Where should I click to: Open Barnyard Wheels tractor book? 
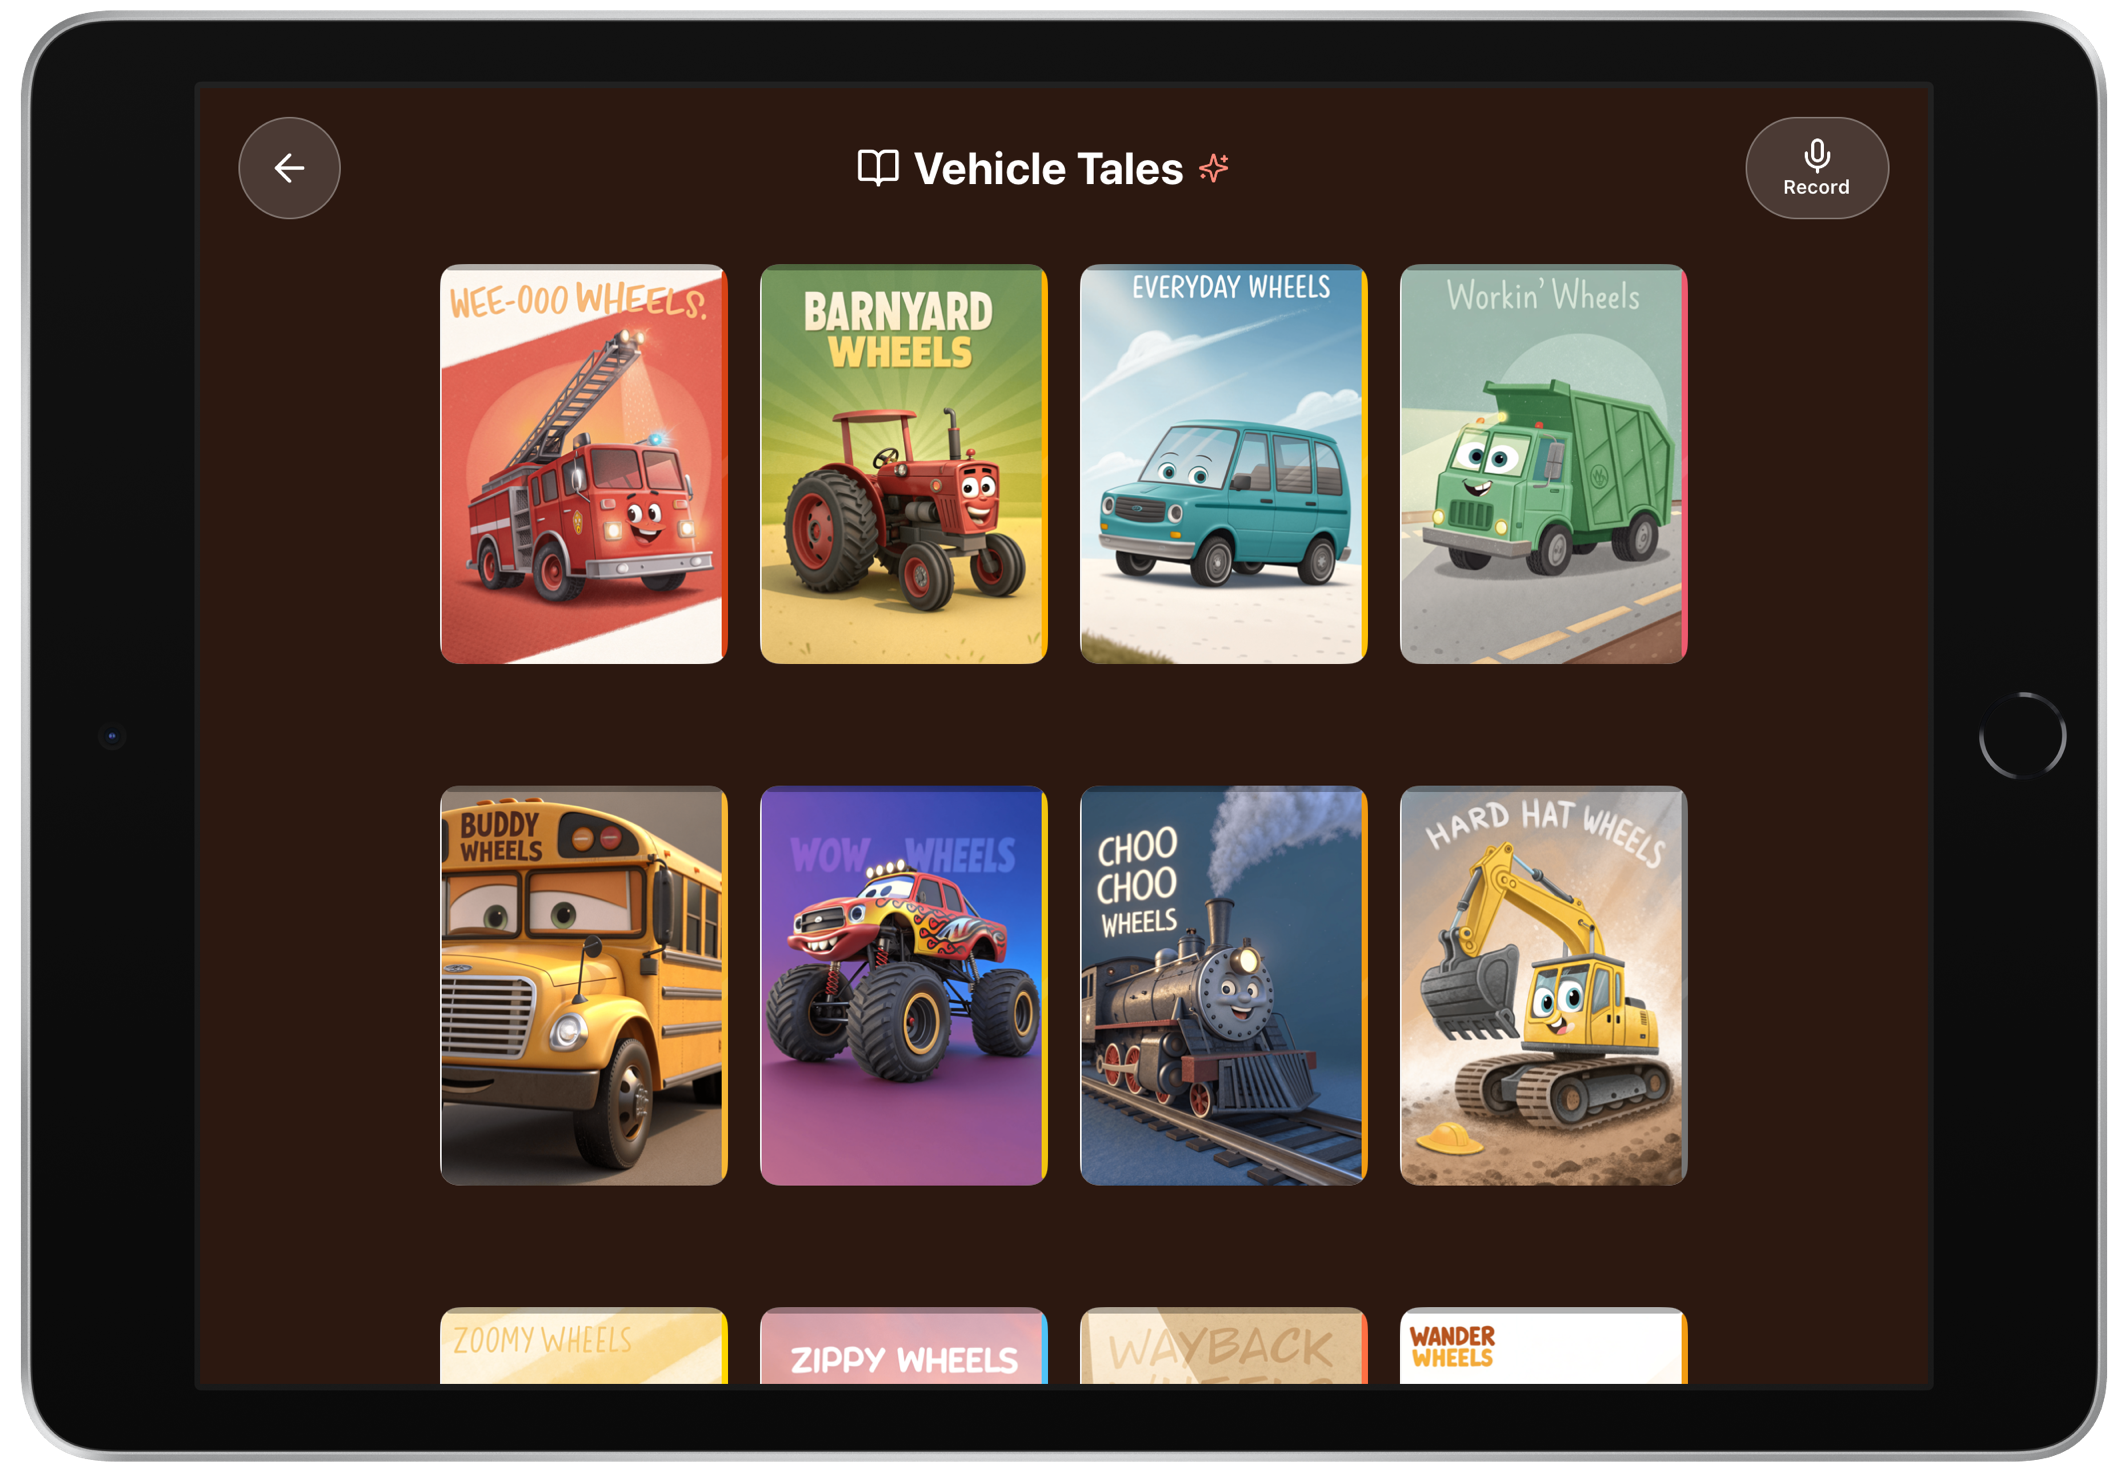coord(903,464)
